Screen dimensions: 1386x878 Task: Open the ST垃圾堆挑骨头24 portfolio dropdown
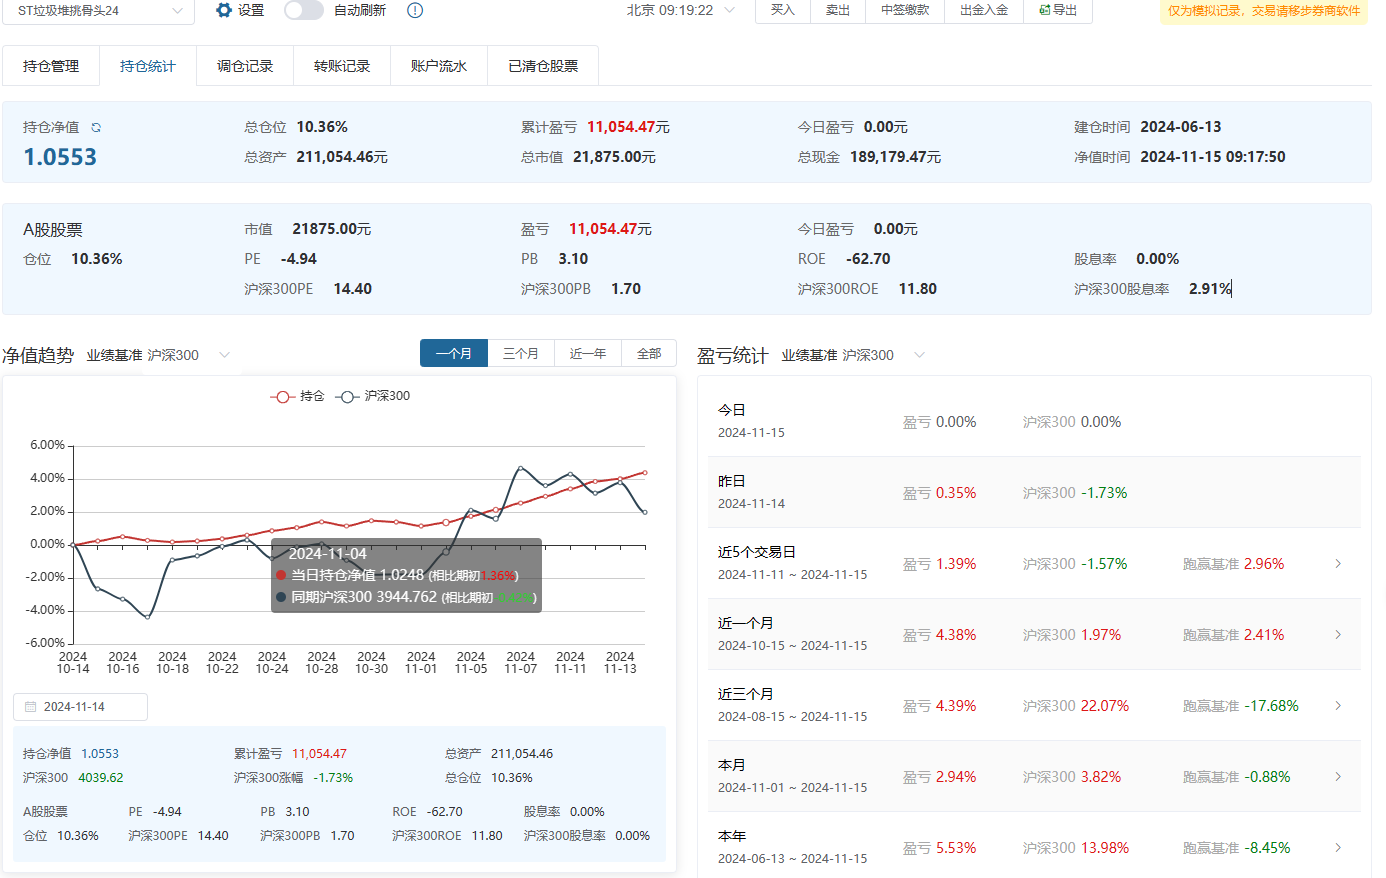pos(98,11)
